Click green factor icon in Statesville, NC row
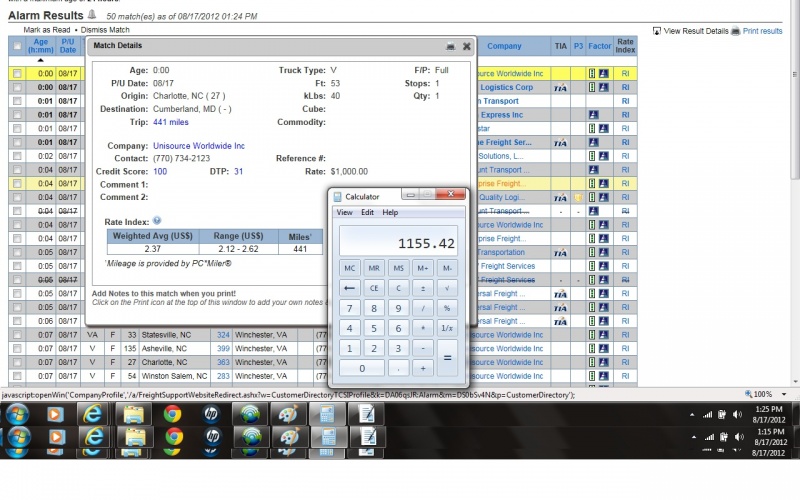800x500 pixels. tap(592, 335)
